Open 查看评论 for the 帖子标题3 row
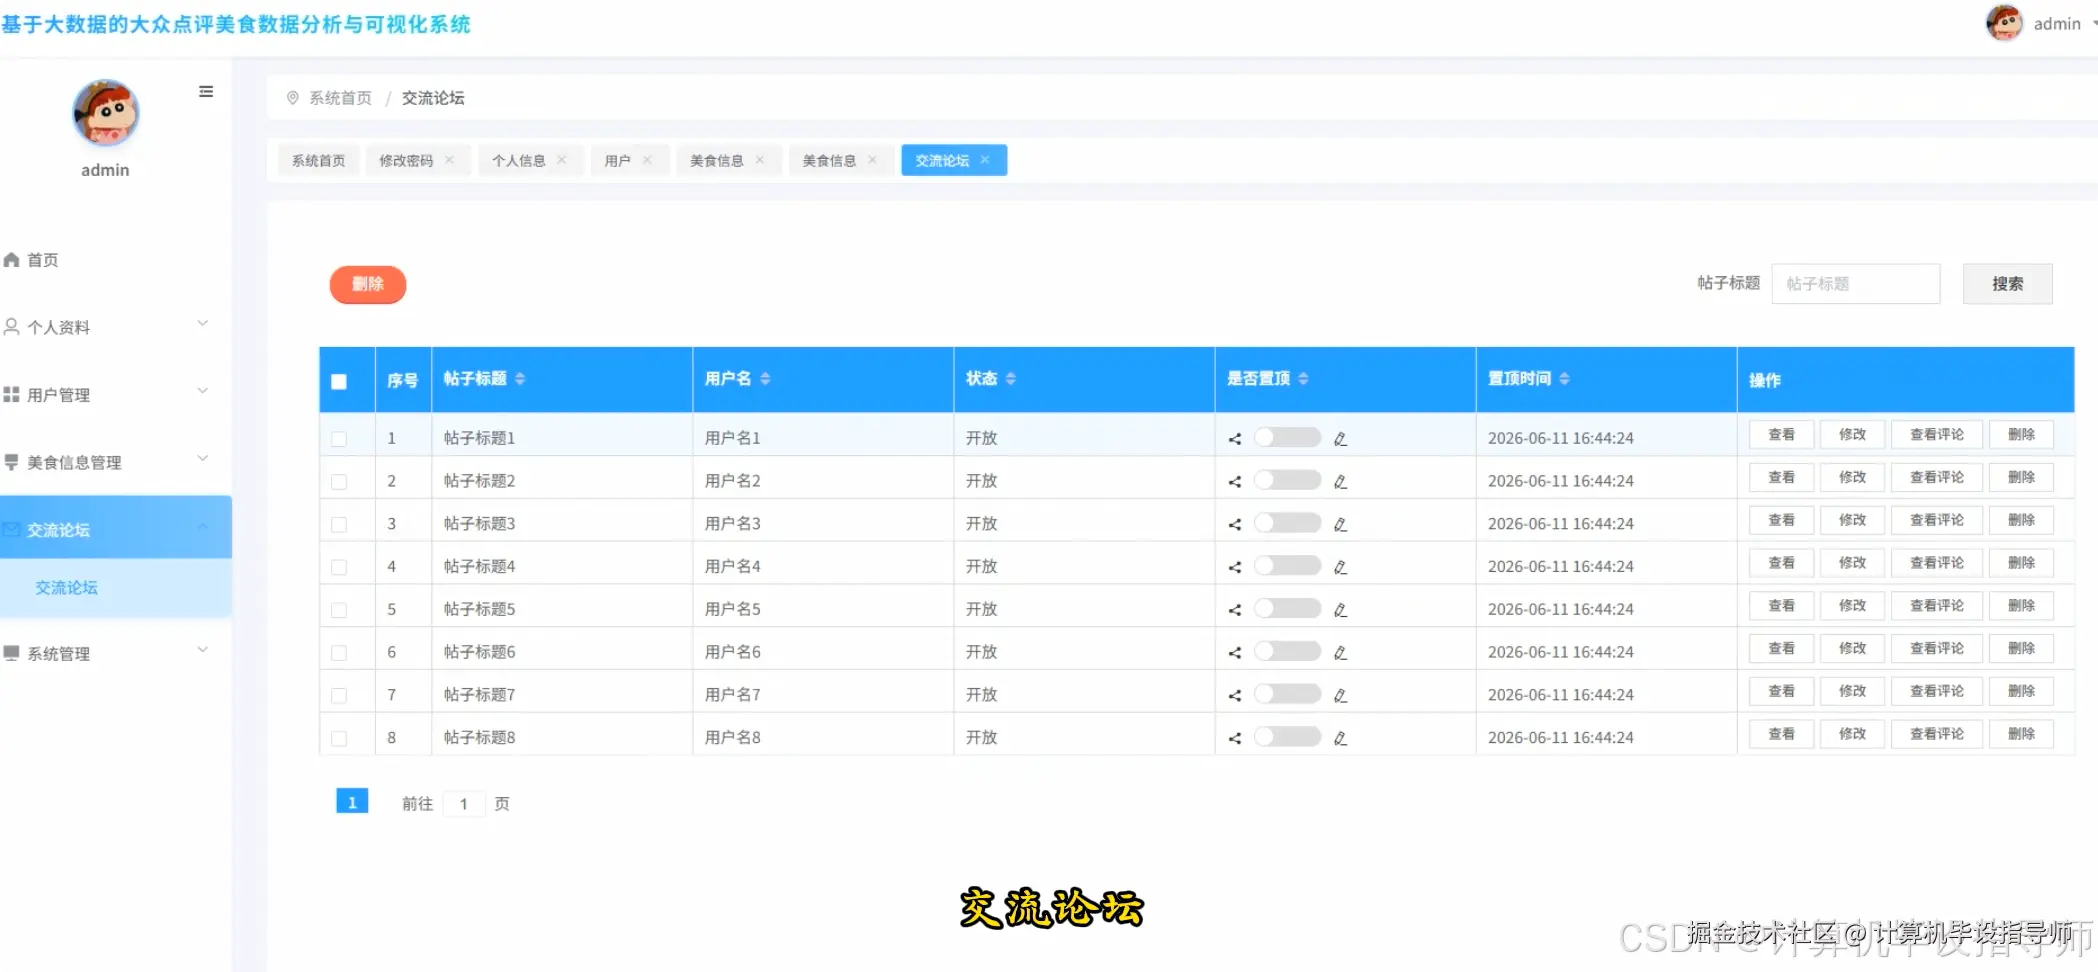This screenshot has height=972, width=2098. pyautogui.click(x=1937, y=521)
